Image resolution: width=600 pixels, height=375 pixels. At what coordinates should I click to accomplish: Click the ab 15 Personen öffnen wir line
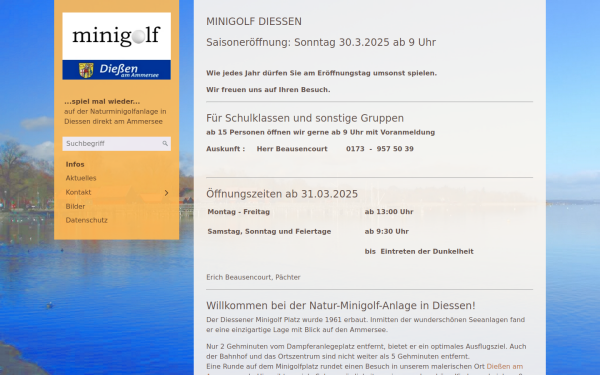click(x=321, y=132)
